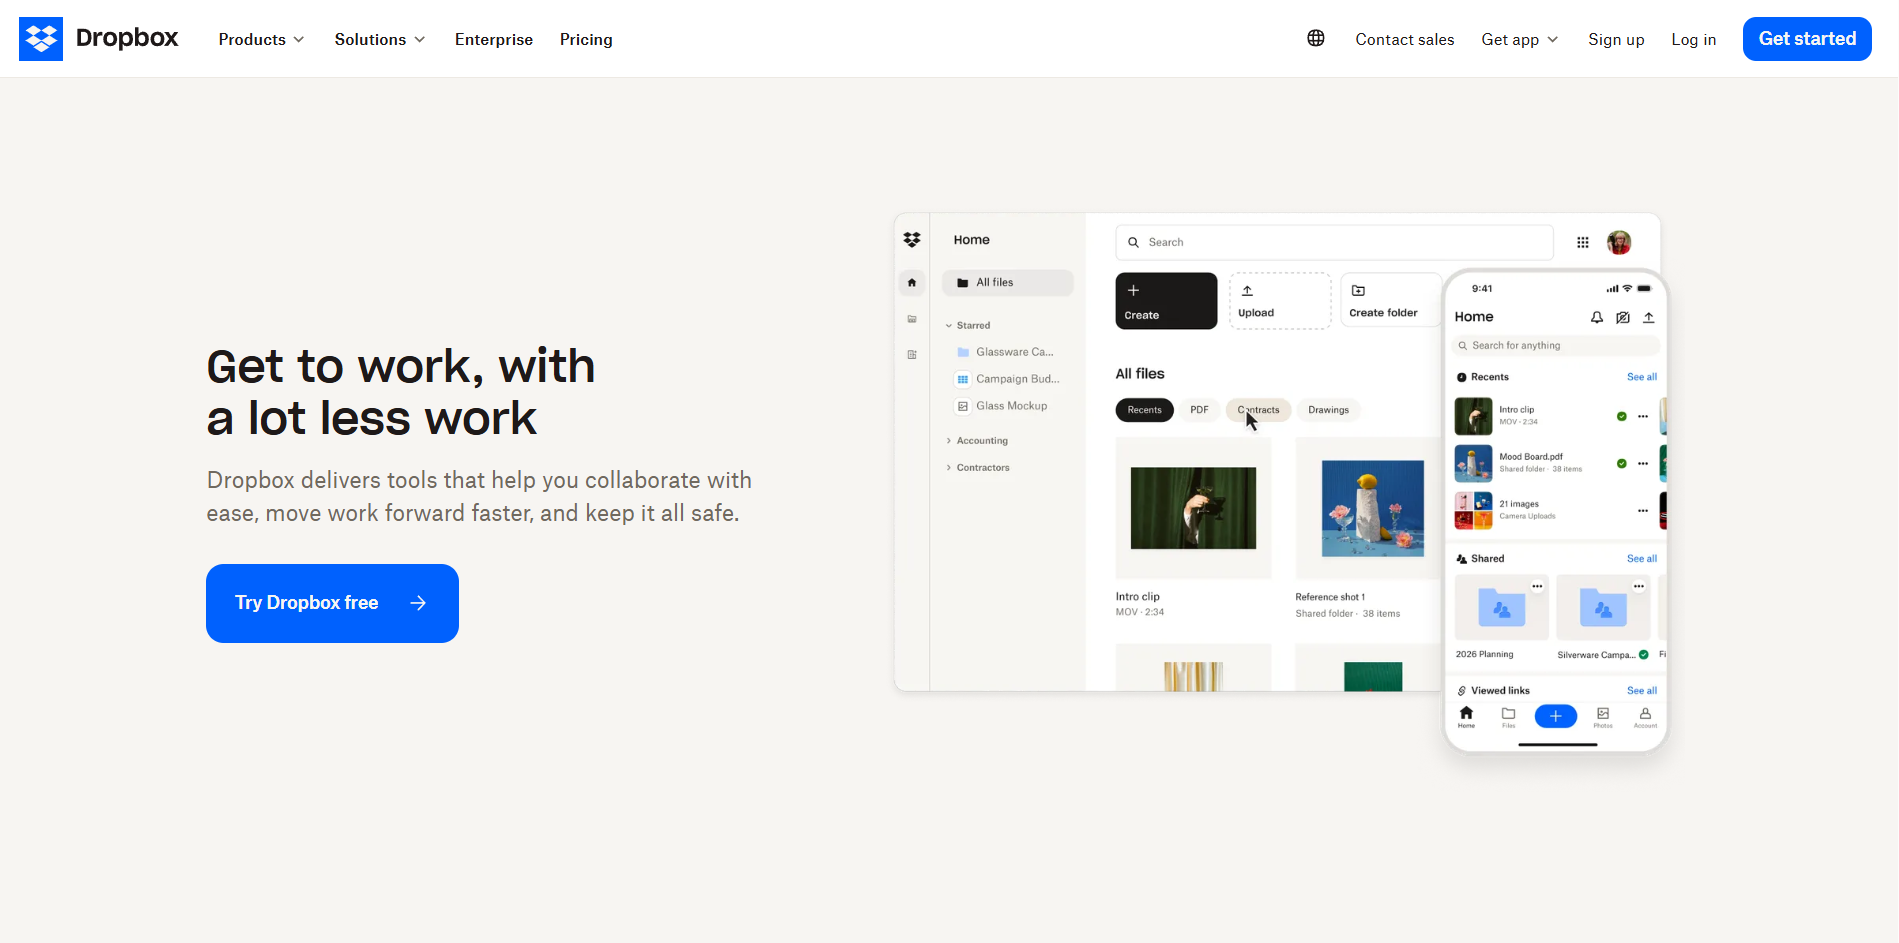
Task: Tap the Photos tab in phone bottom bar
Action: click(x=1603, y=716)
